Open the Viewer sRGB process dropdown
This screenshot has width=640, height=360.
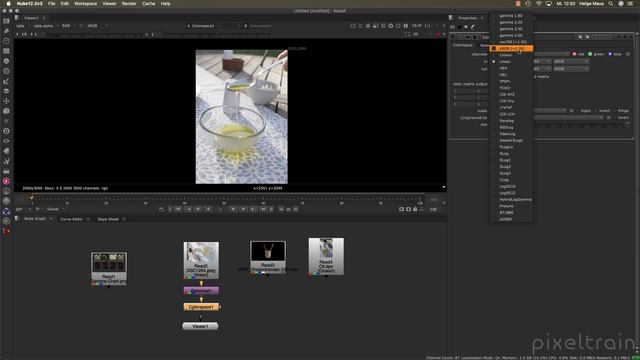[x=96, y=26]
